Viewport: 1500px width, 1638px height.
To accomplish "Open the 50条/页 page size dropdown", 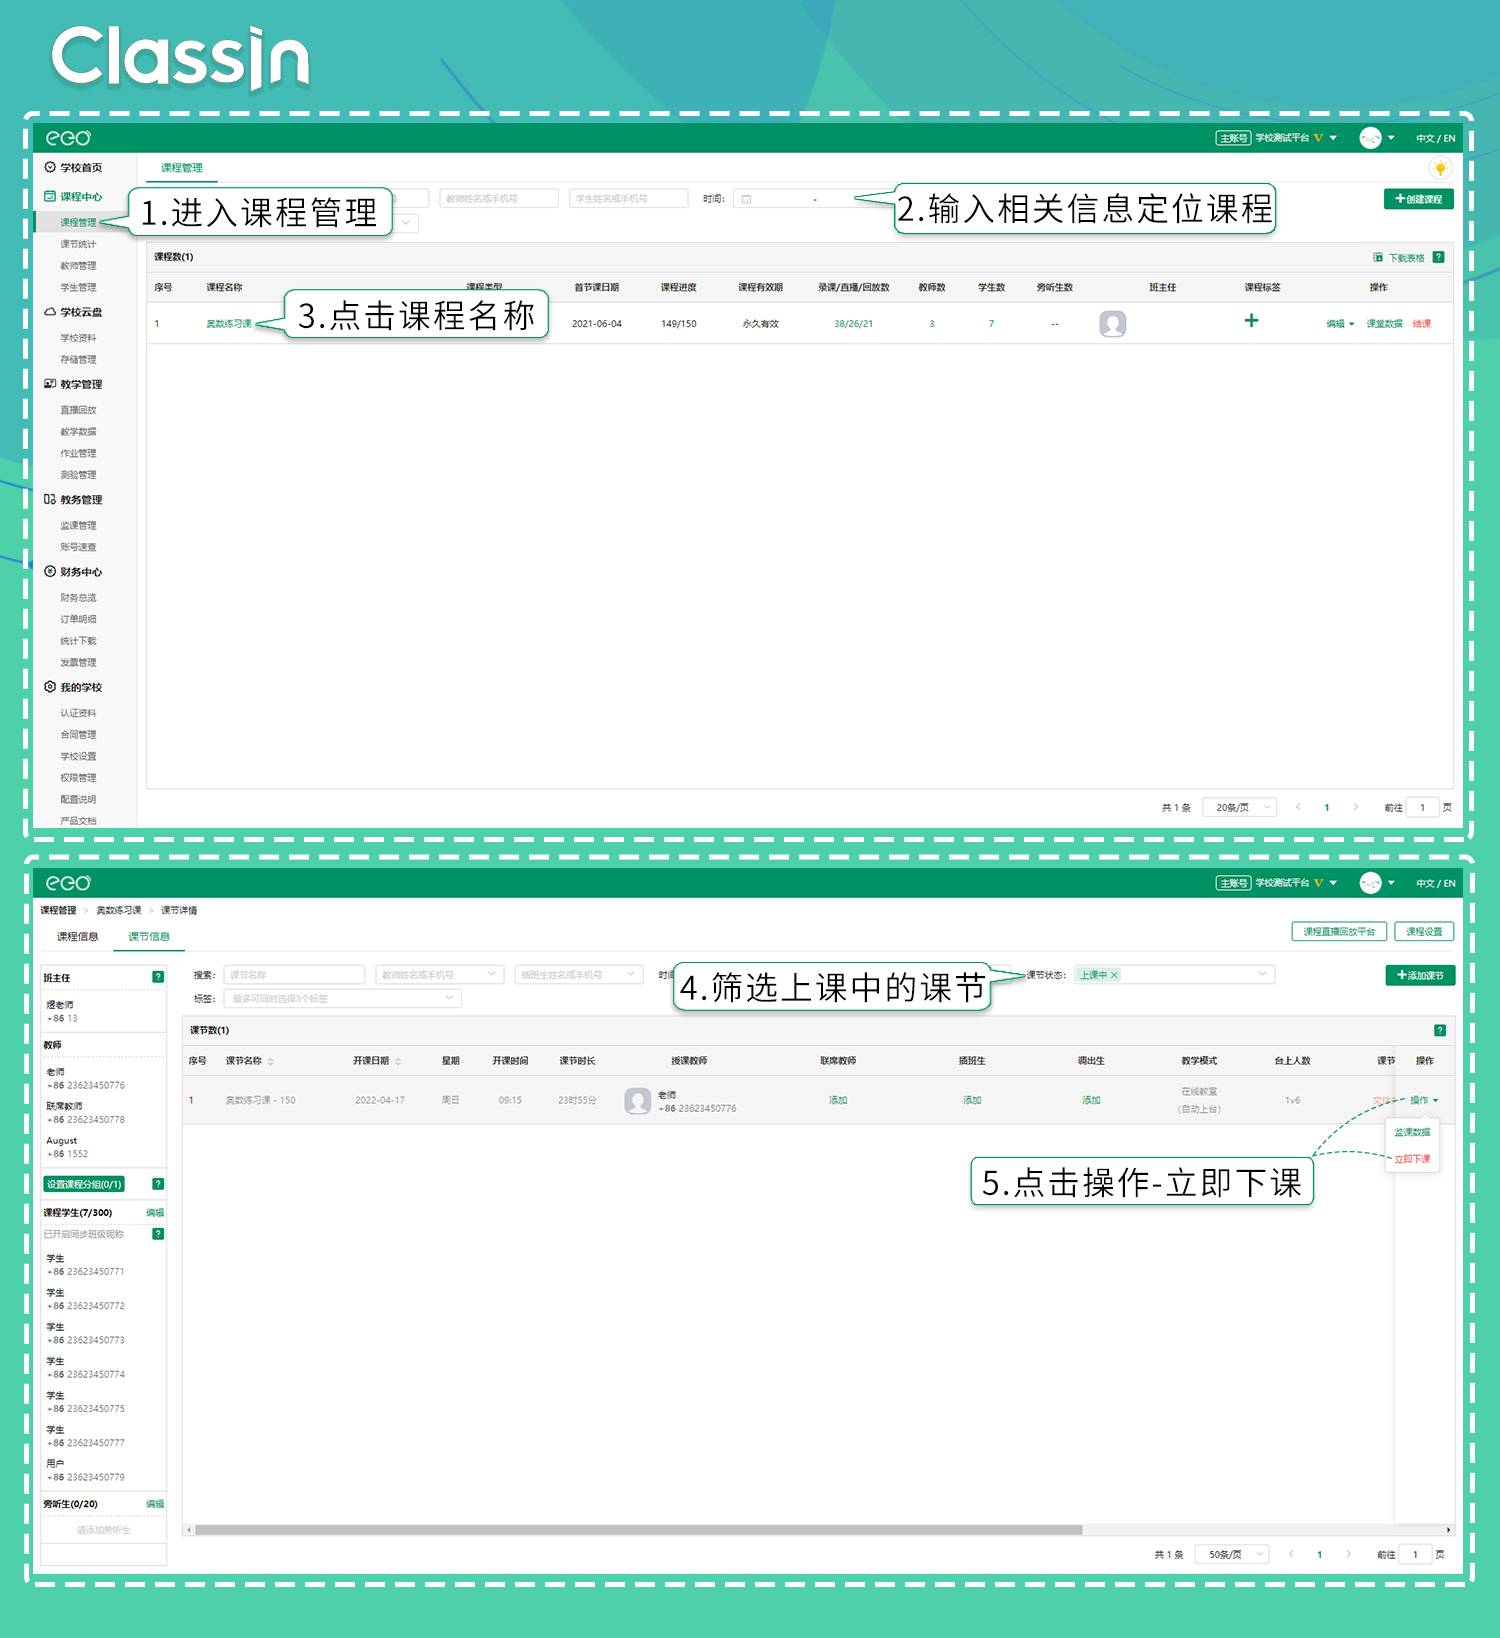I will (1233, 1554).
